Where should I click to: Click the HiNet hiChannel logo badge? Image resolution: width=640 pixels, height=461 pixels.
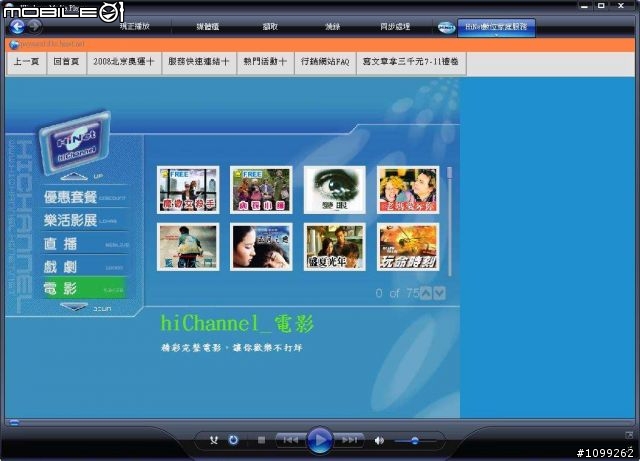click(x=75, y=141)
